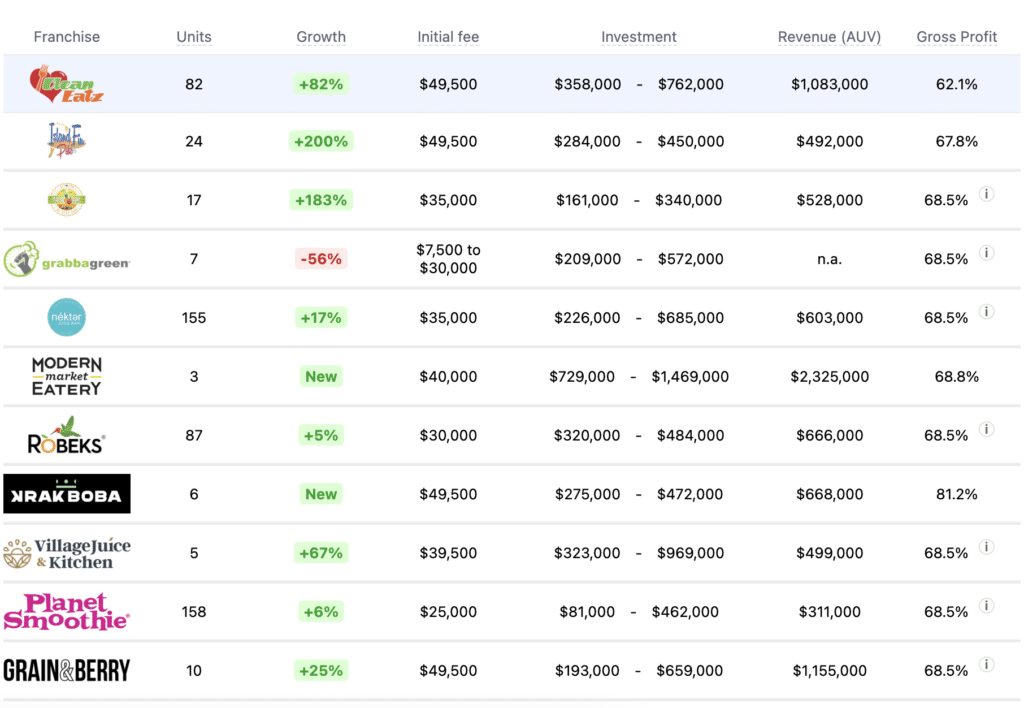This screenshot has height=708, width=1024.
Task: Select the $311,000 revenue value
Action: point(829,611)
